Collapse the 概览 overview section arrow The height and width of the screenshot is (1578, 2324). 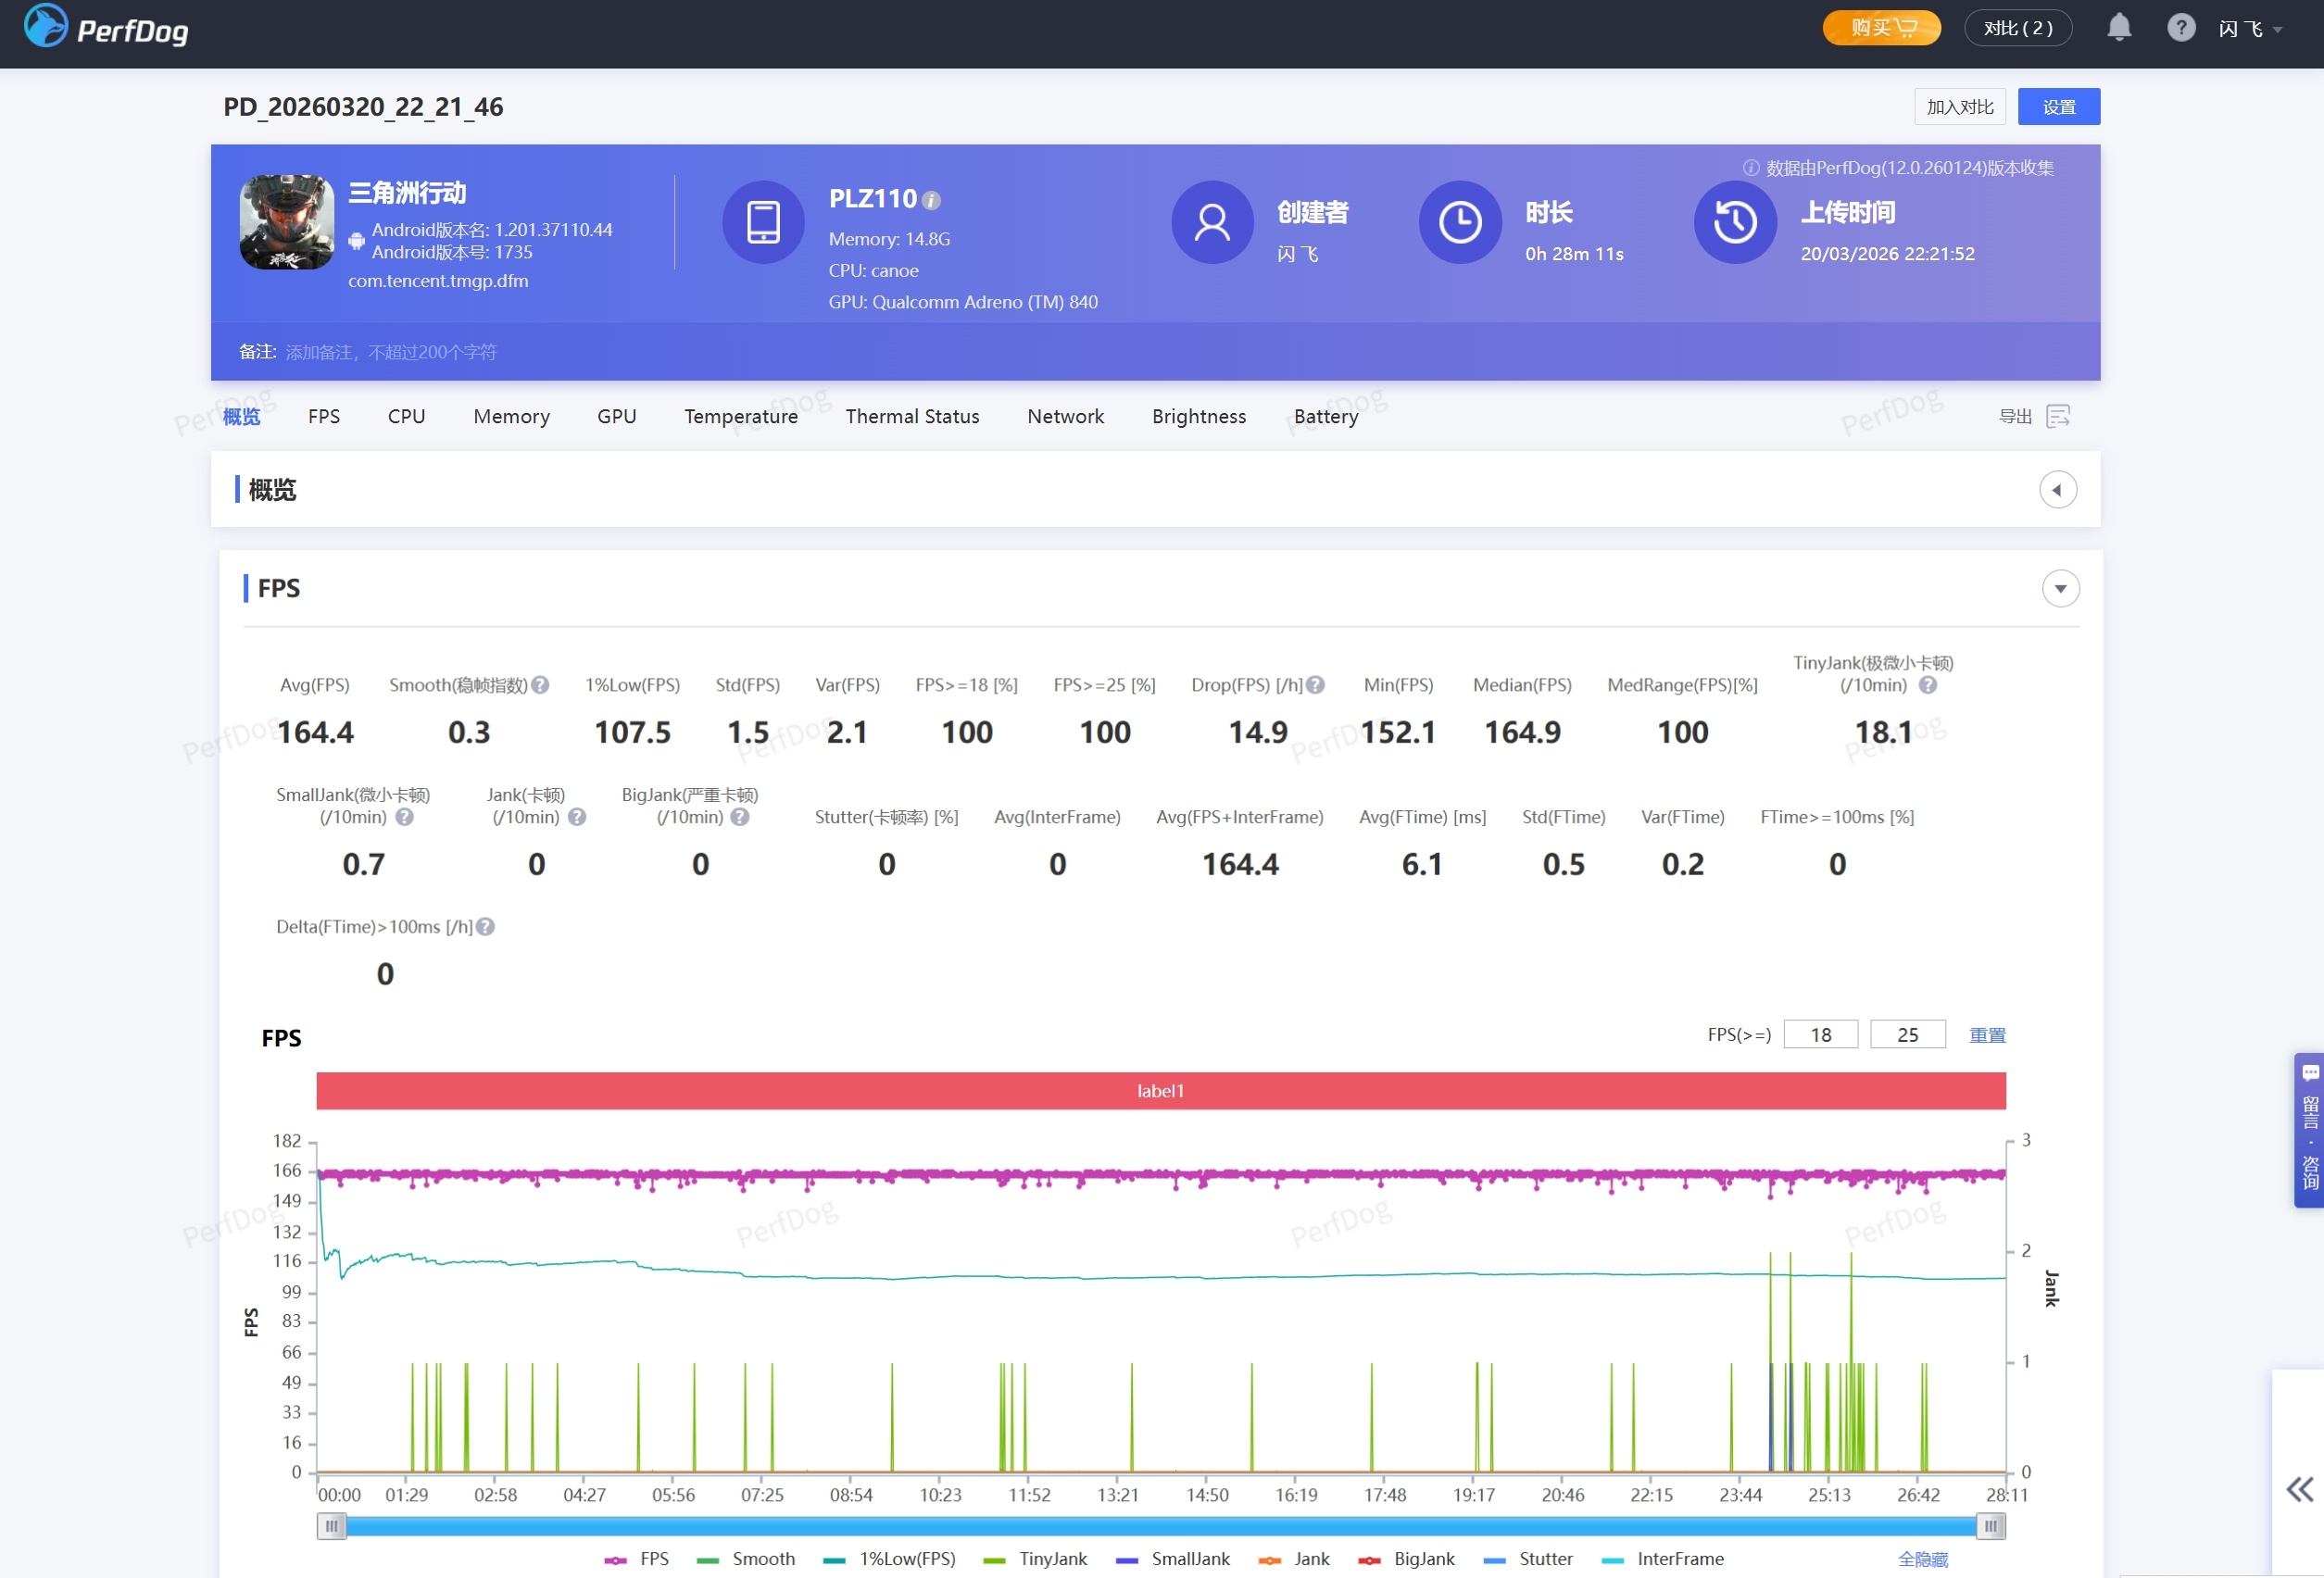[x=2057, y=490]
